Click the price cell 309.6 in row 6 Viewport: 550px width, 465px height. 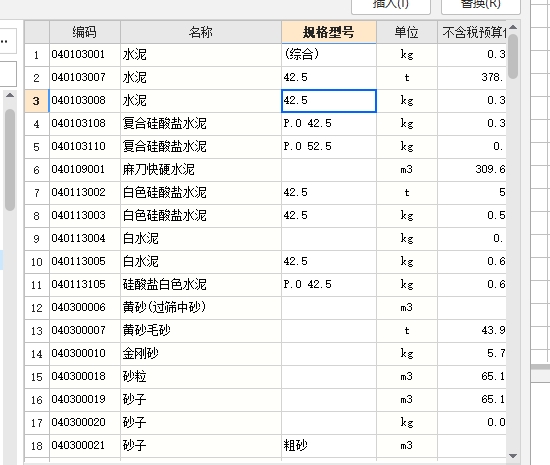click(472, 170)
